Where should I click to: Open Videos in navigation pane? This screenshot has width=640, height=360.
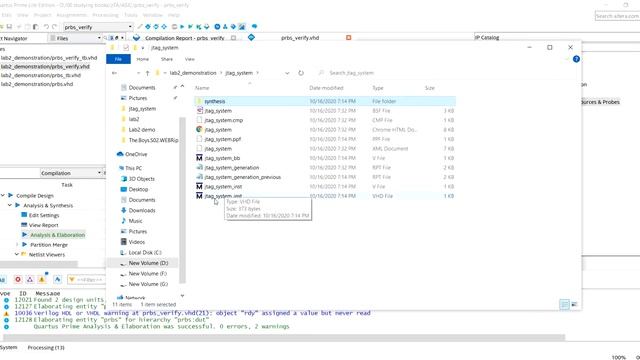137,242
